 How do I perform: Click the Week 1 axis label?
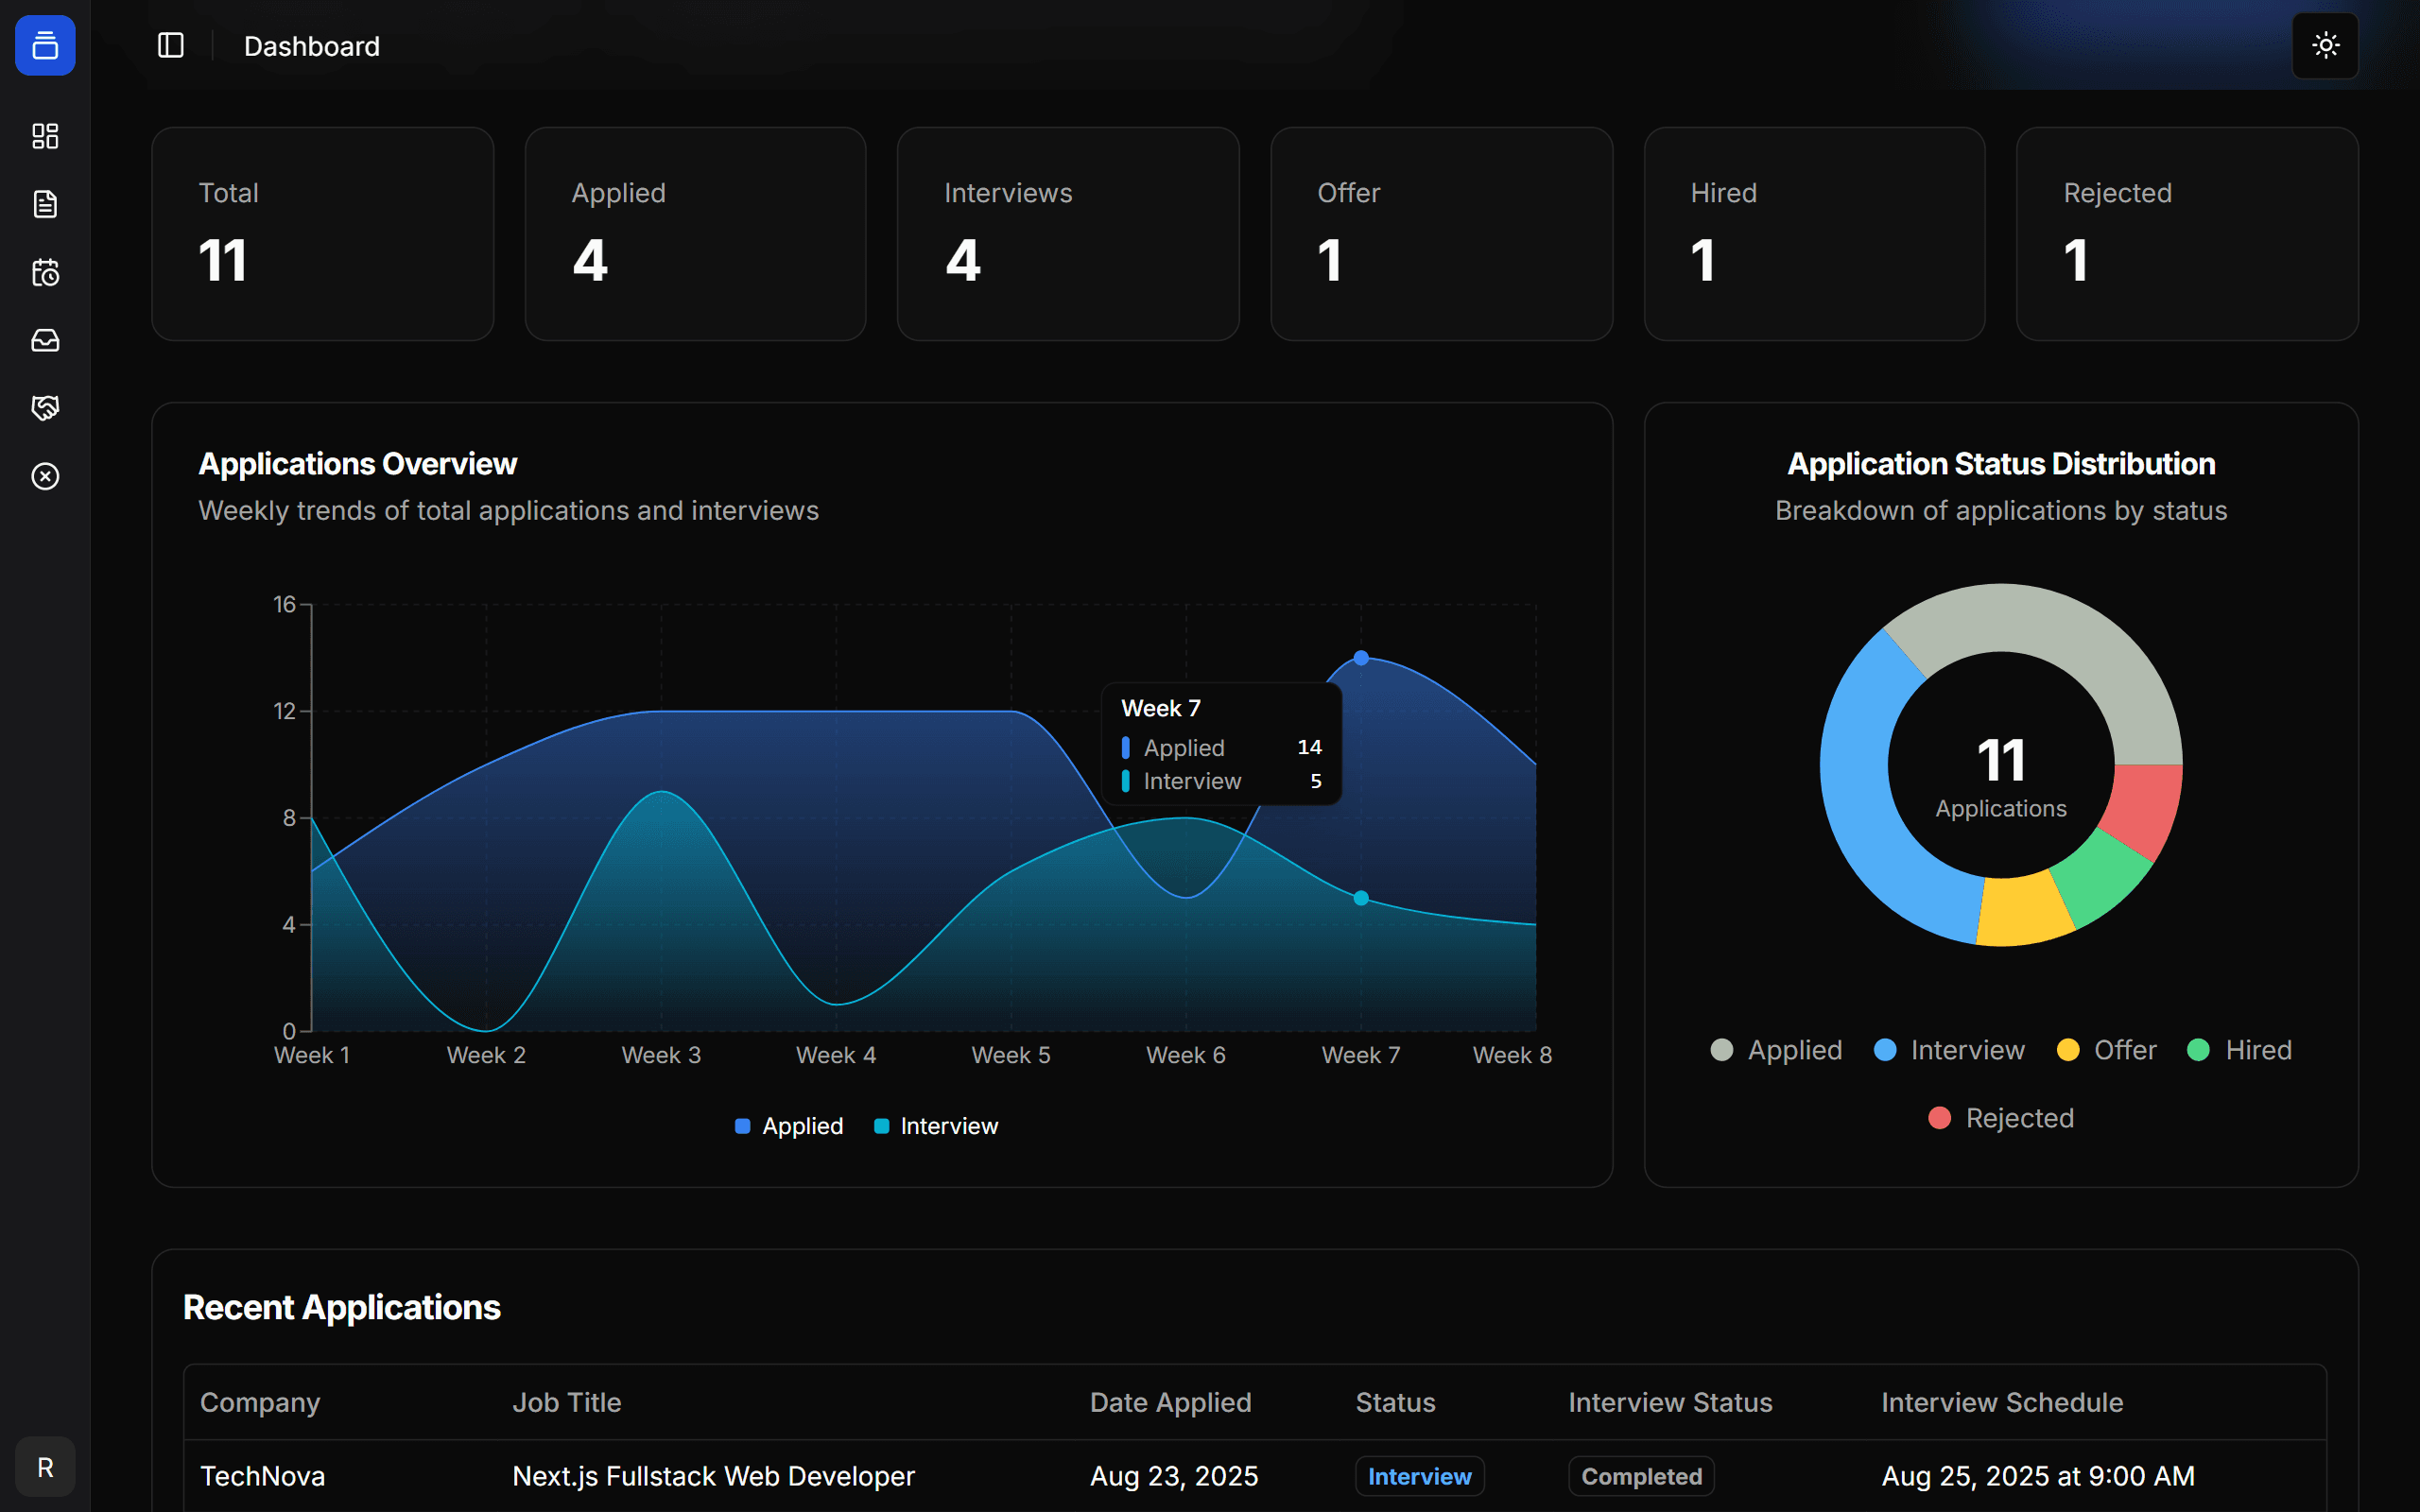pyautogui.click(x=312, y=1055)
